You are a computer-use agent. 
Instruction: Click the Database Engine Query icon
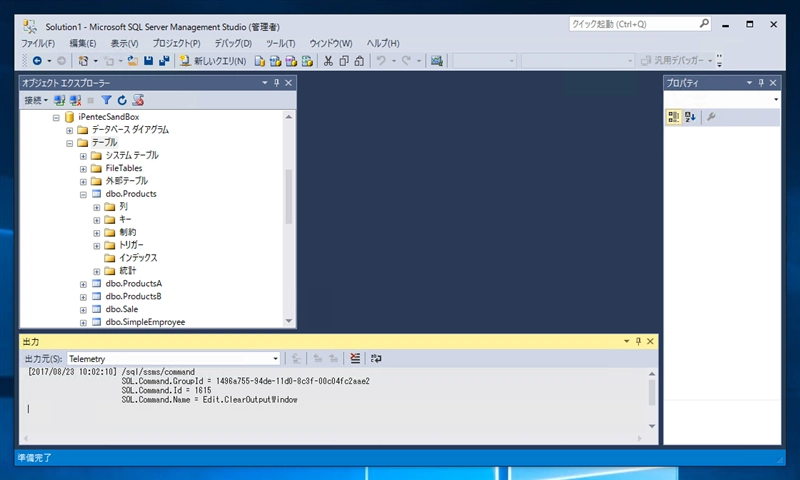click(x=260, y=61)
